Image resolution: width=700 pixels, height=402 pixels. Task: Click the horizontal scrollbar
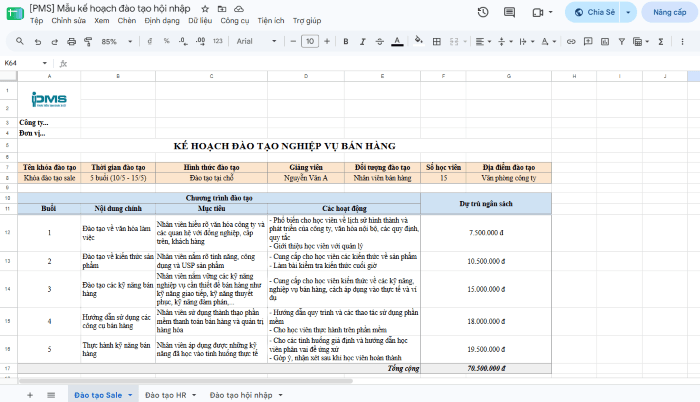coord(185,381)
